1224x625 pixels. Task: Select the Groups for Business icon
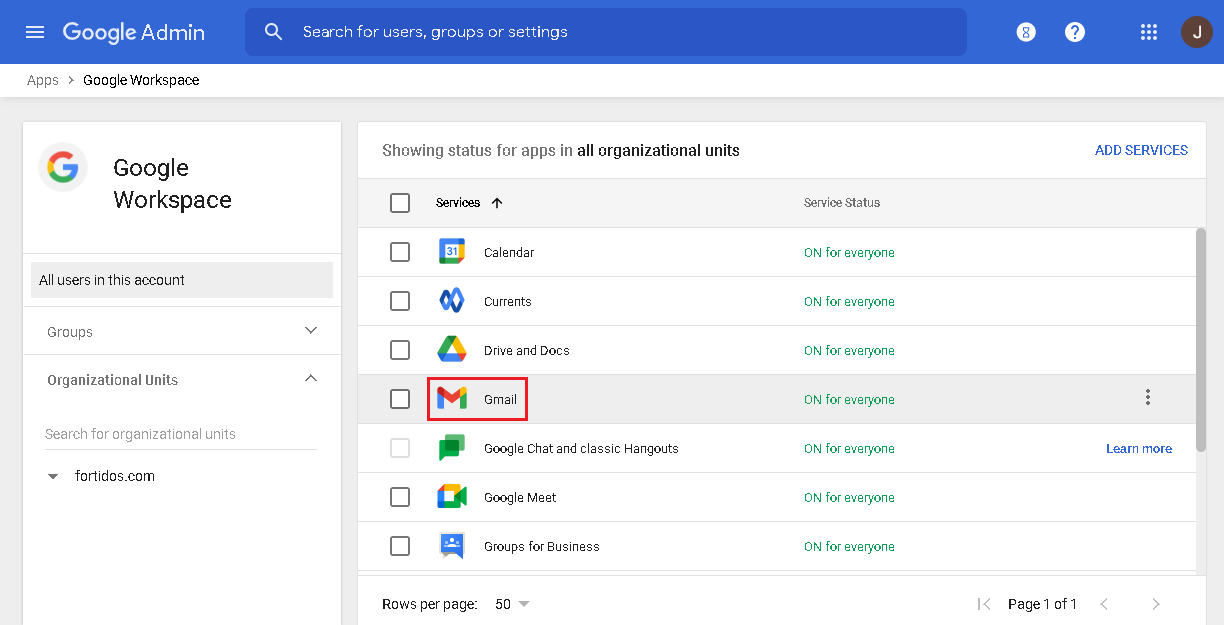point(451,546)
